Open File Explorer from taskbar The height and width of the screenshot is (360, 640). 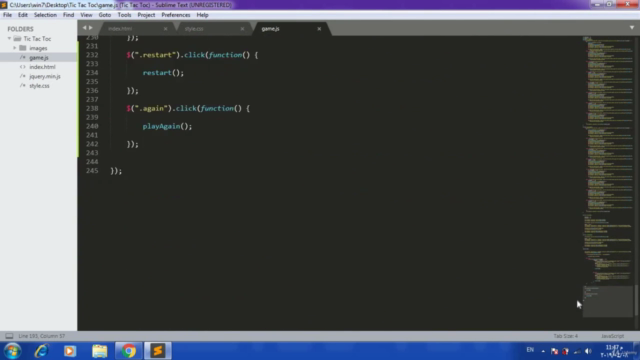[99, 351]
